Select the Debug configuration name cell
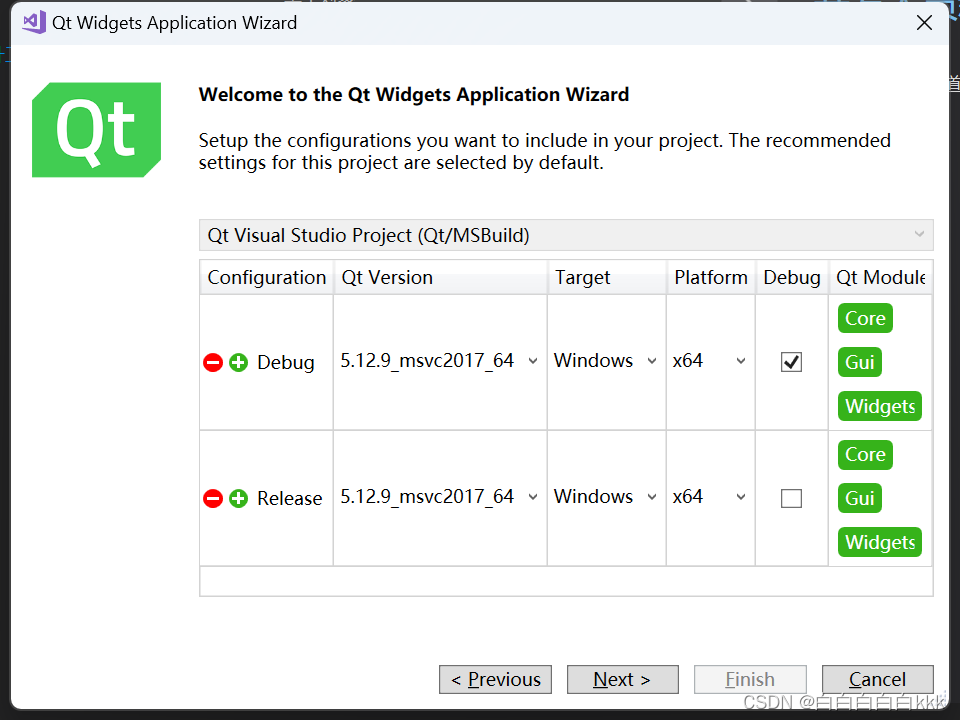960x720 pixels. [286, 362]
